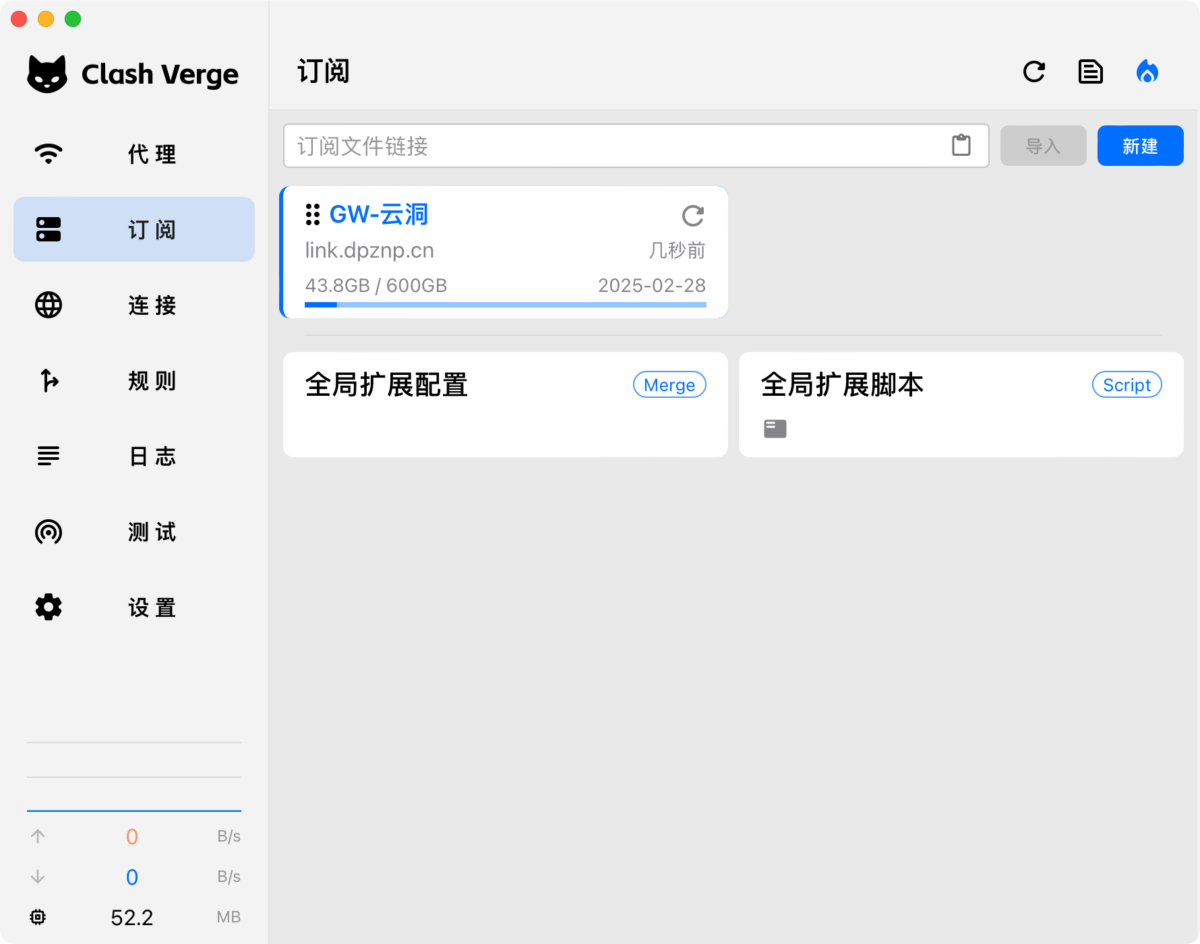1200x944 pixels.
Task: Open the 规则 rules page
Action: (x=134, y=381)
